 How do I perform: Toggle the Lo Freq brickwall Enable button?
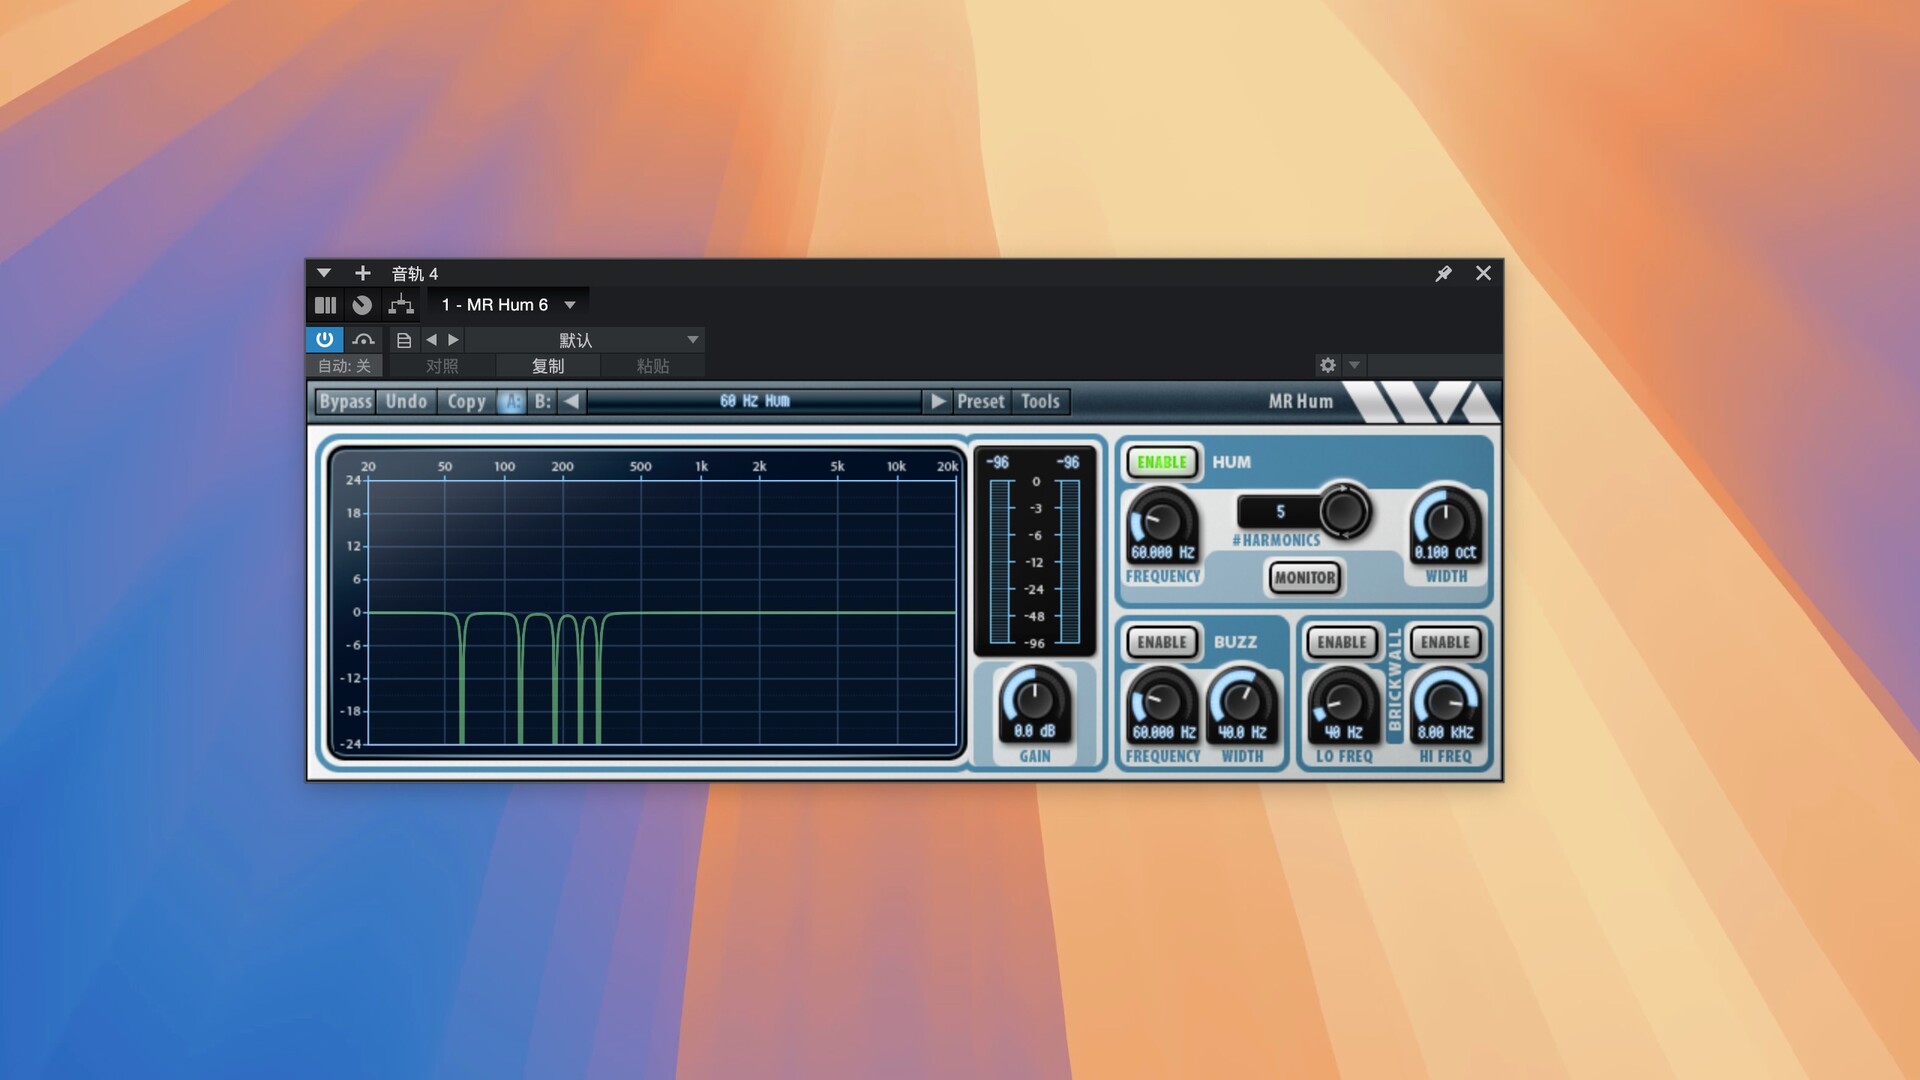(1342, 642)
